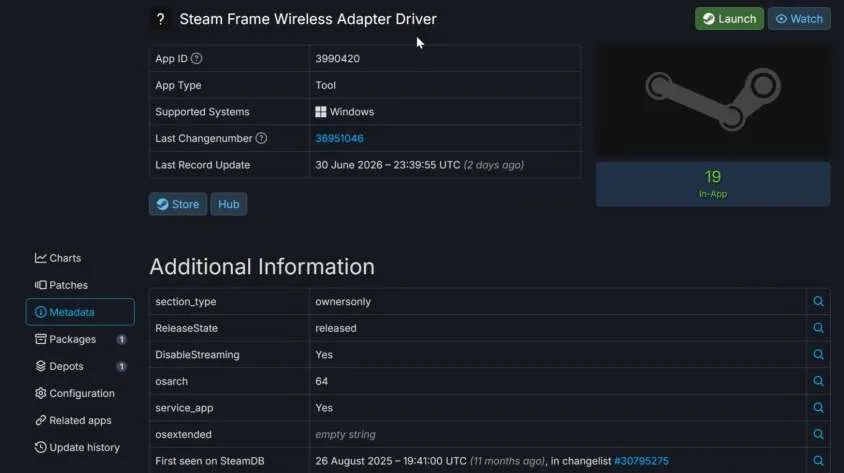Click the service_app key label
The width and height of the screenshot is (844, 473).
tap(184, 408)
